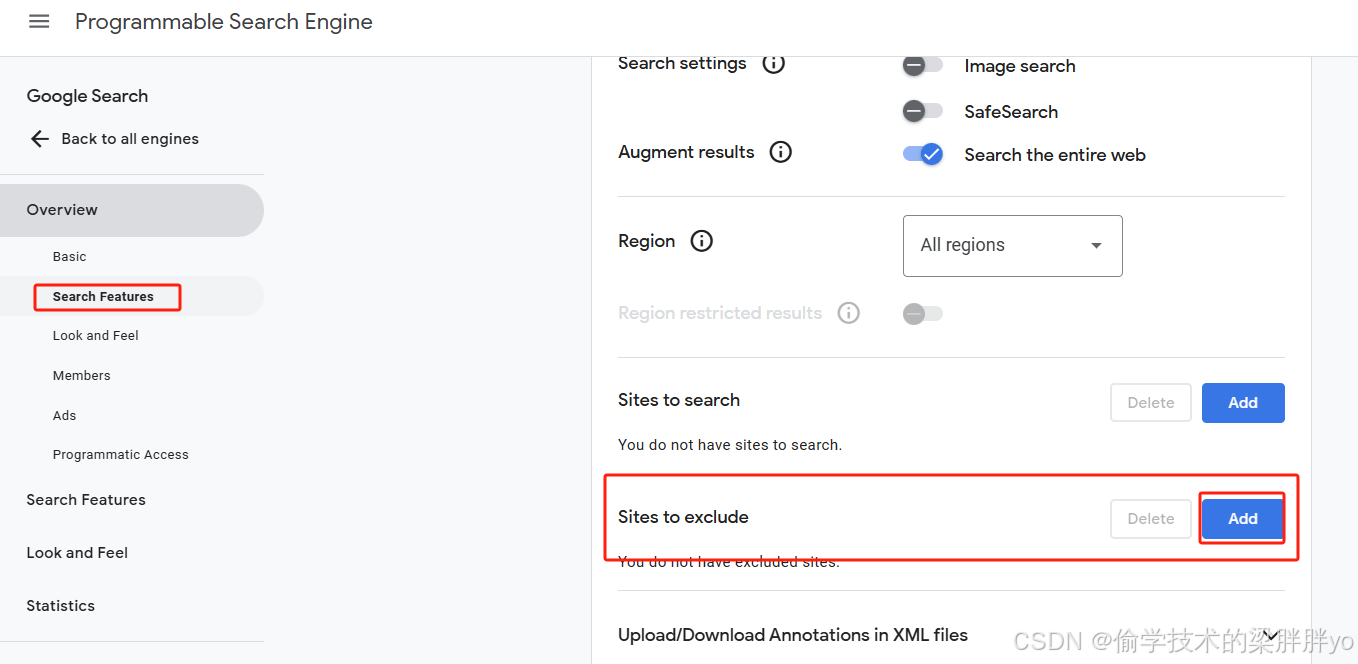1358x664 pixels.
Task: Click Delete button for Sites to exclude
Action: tap(1151, 519)
